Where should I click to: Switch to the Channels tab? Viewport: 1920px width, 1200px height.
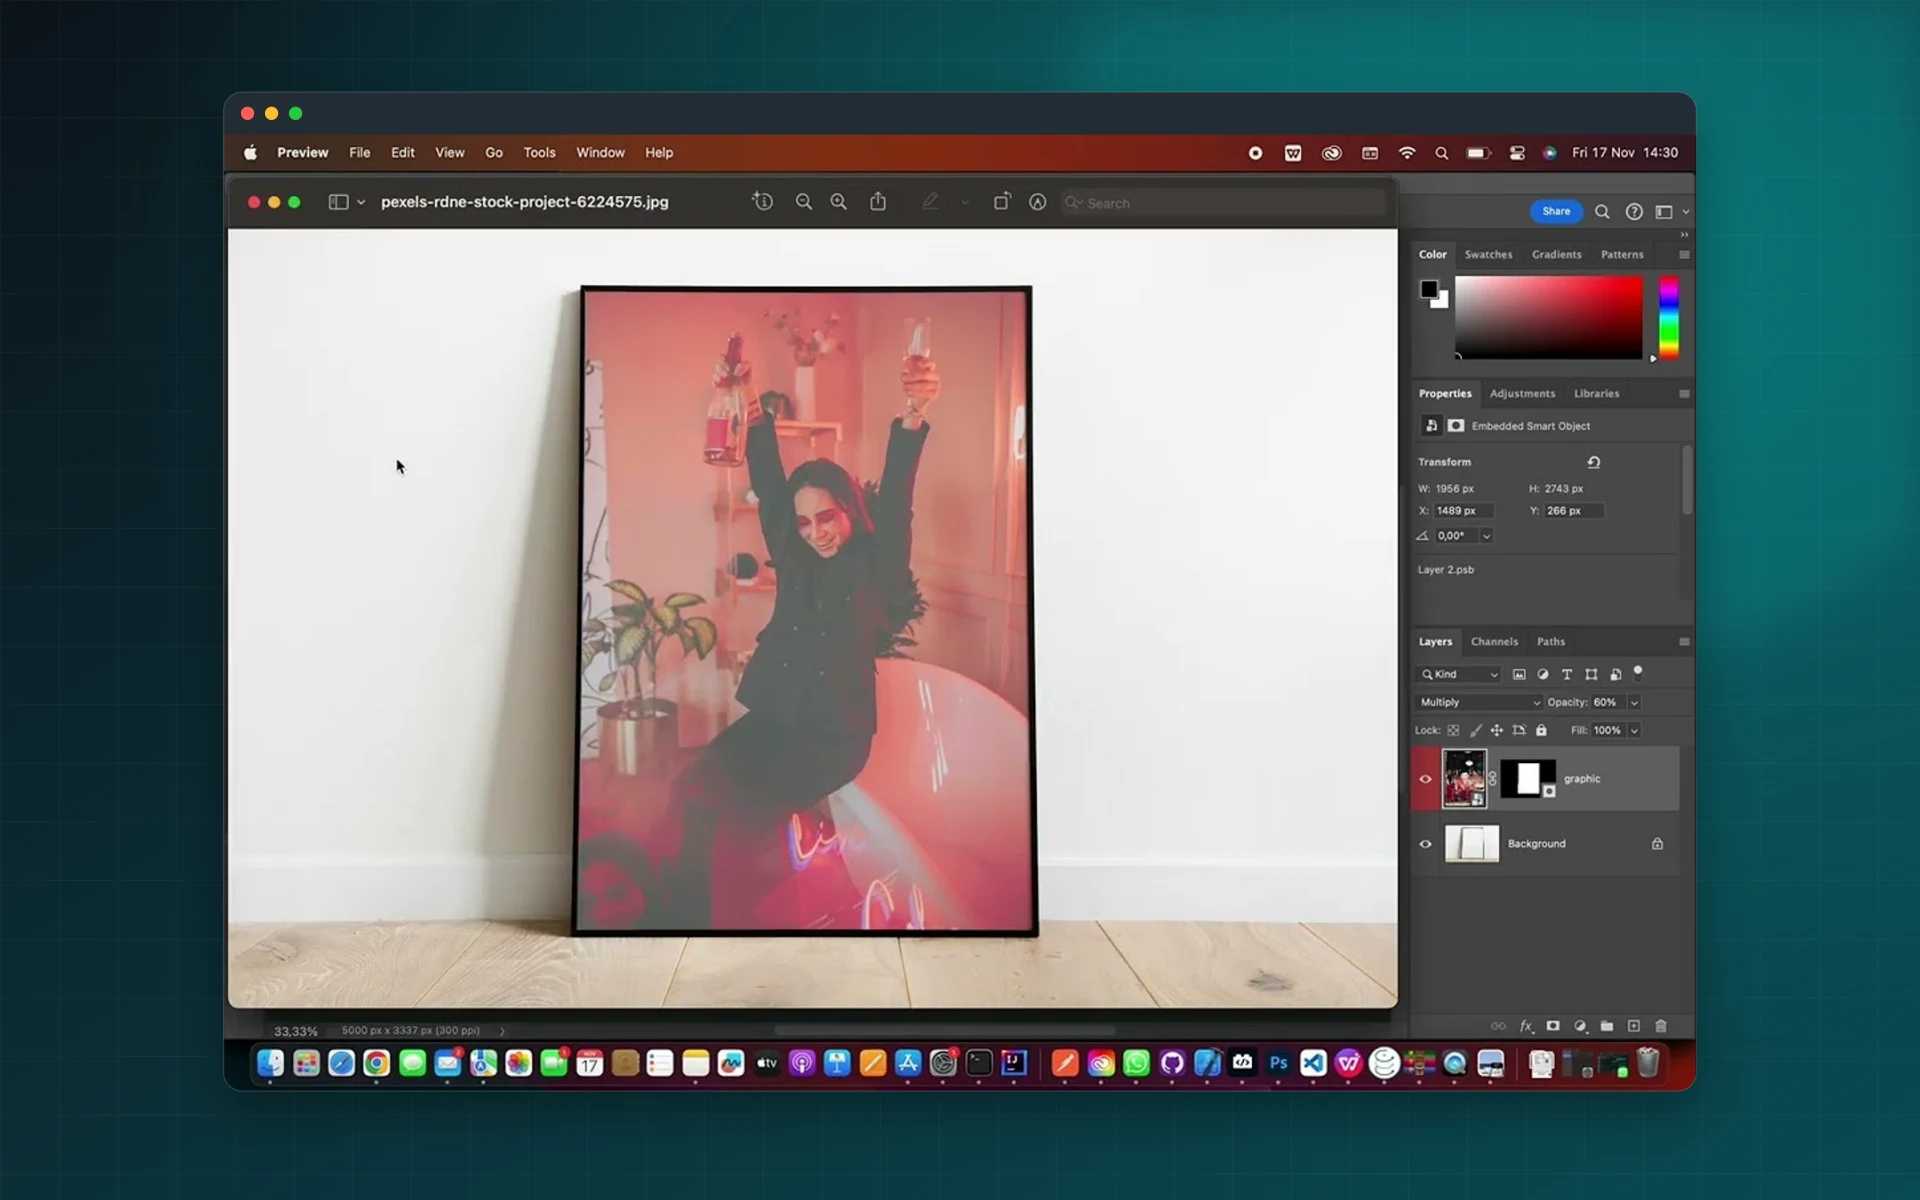[1494, 642]
